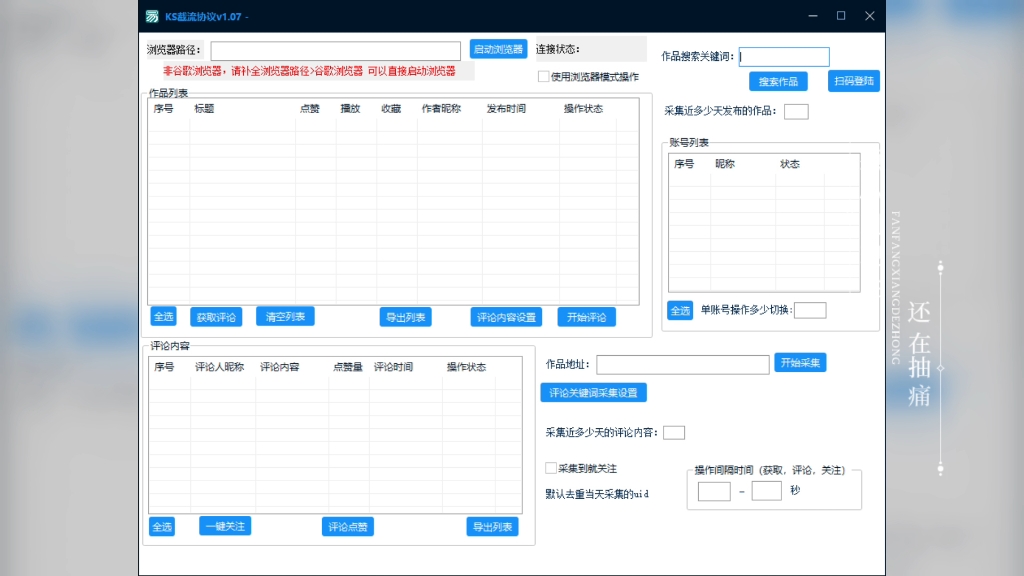Click the 启动浏览器 button
This screenshot has height=576, width=1024.
(498, 49)
